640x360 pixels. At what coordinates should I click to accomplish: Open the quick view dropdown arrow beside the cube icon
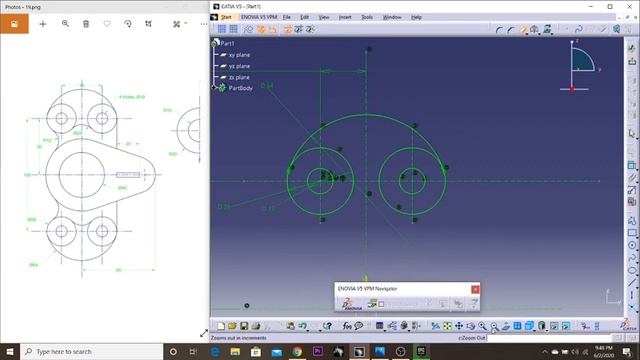[535, 330]
